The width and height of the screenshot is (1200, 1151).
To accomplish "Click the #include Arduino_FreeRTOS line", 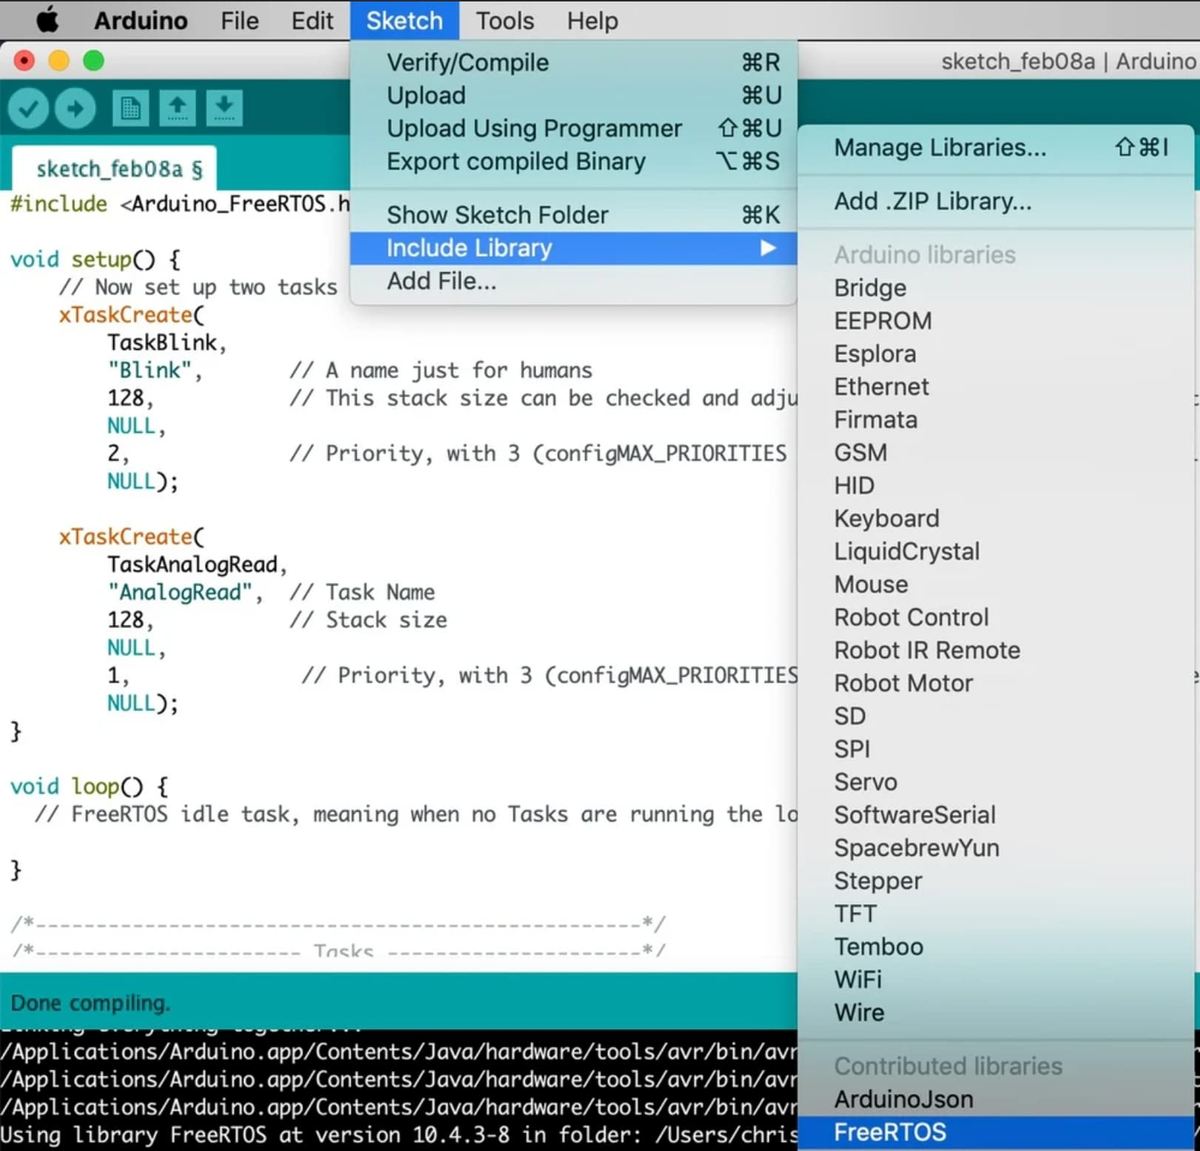I will (180, 204).
